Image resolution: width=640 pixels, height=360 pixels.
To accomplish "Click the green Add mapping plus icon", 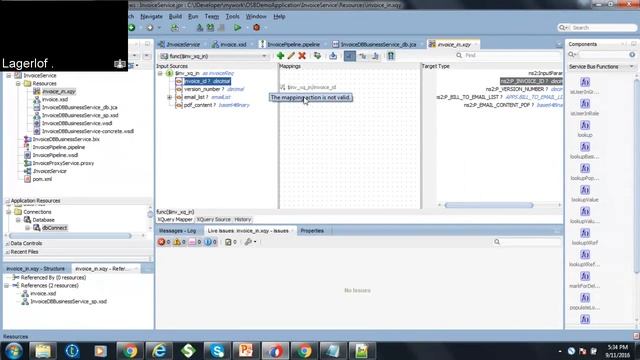I will [x=280, y=56].
